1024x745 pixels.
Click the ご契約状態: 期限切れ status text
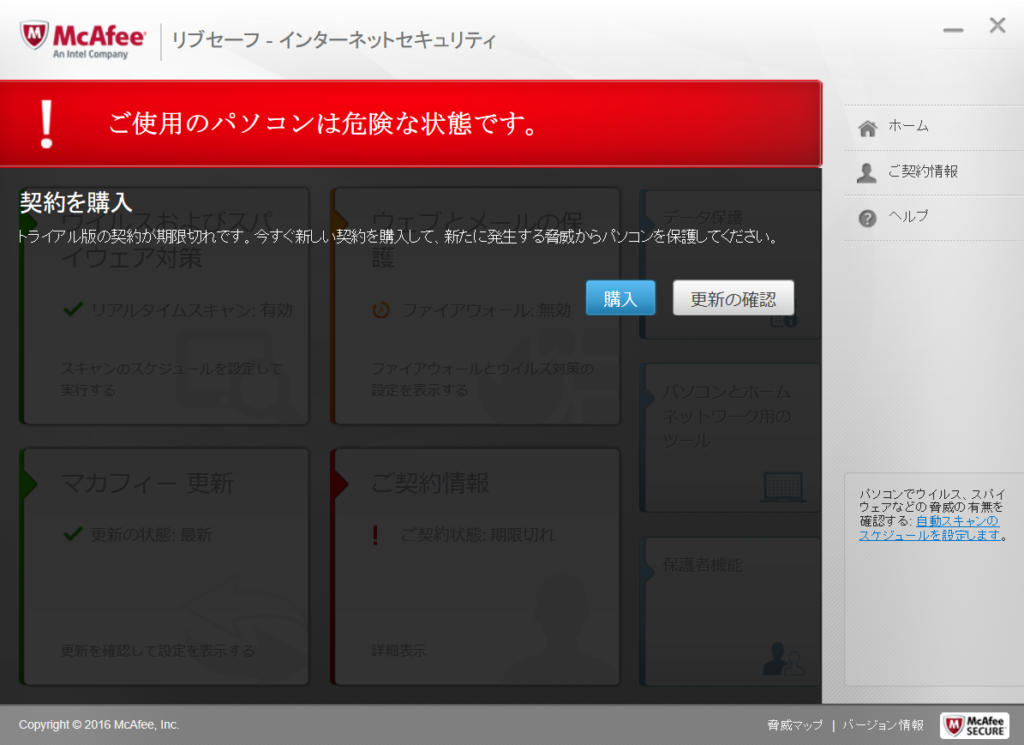478,535
